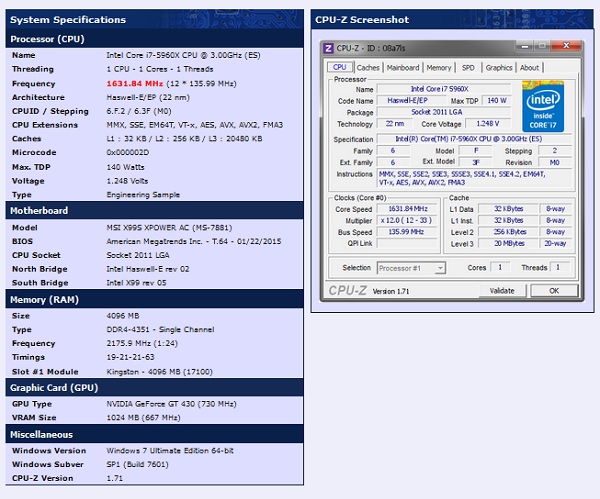600x499 pixels.
Task: Click the Windows 7 Ultimate Edition text
Action: (170, 450)
